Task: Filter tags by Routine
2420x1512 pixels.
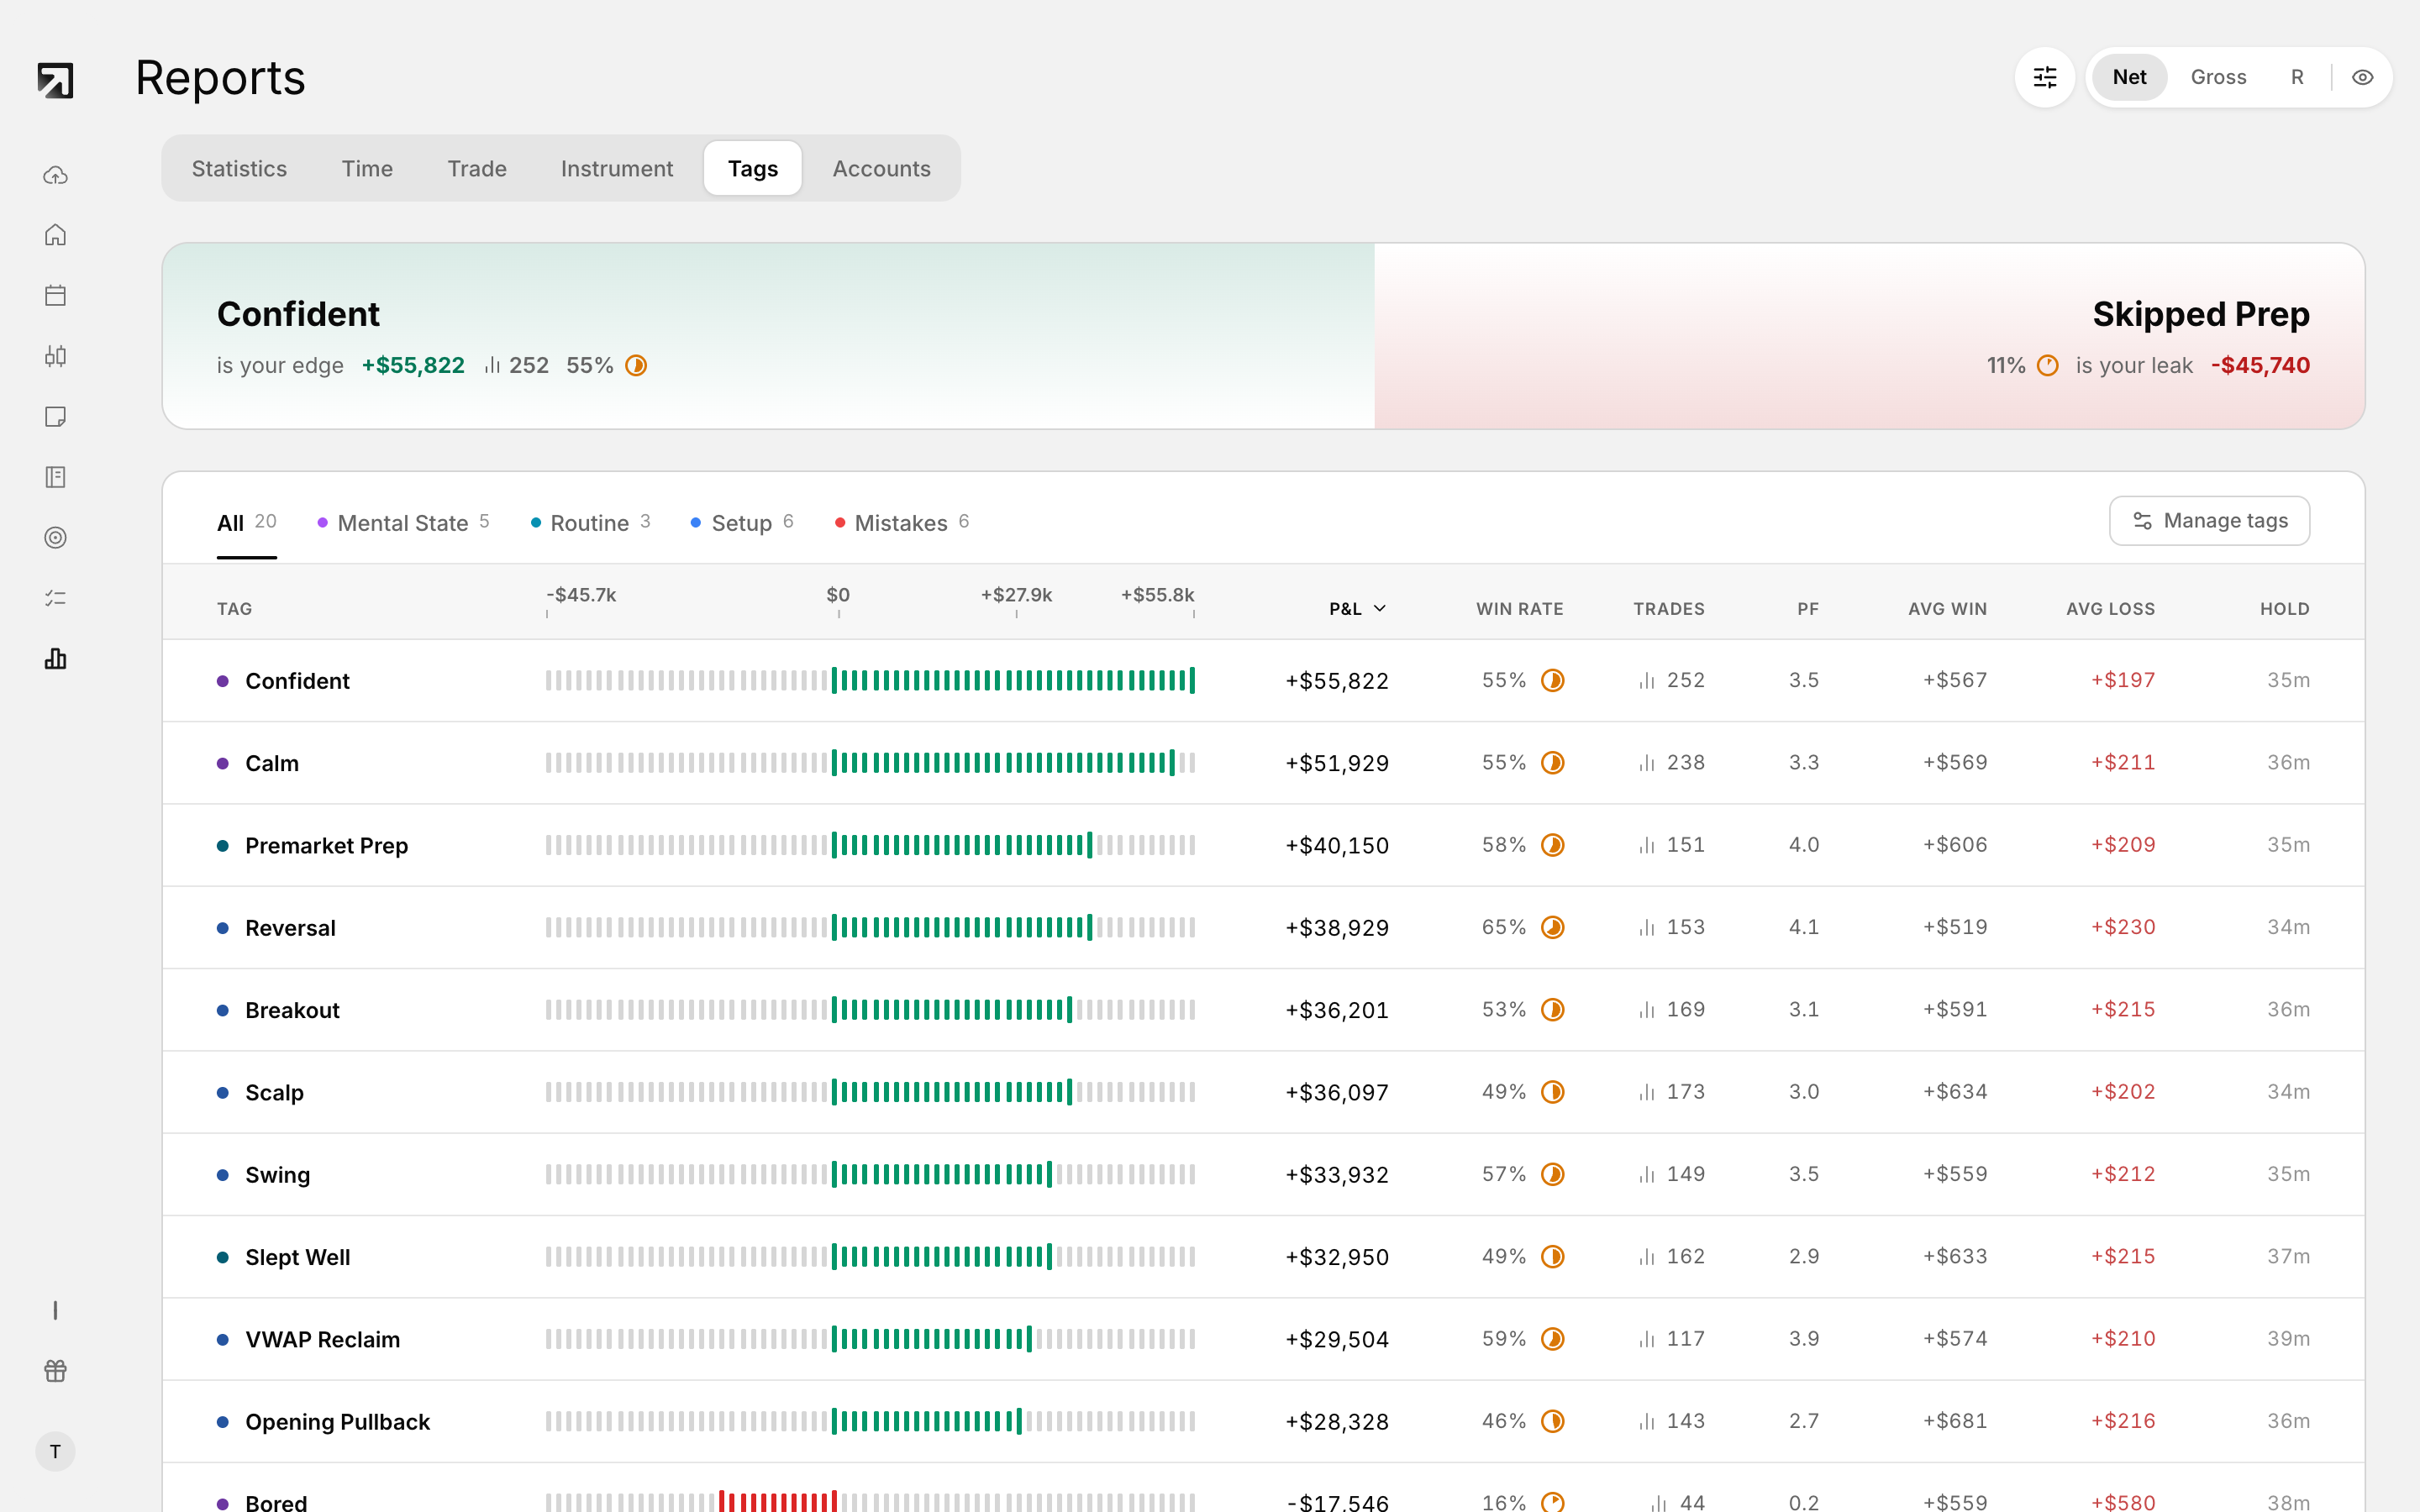Action: [590, 523]
